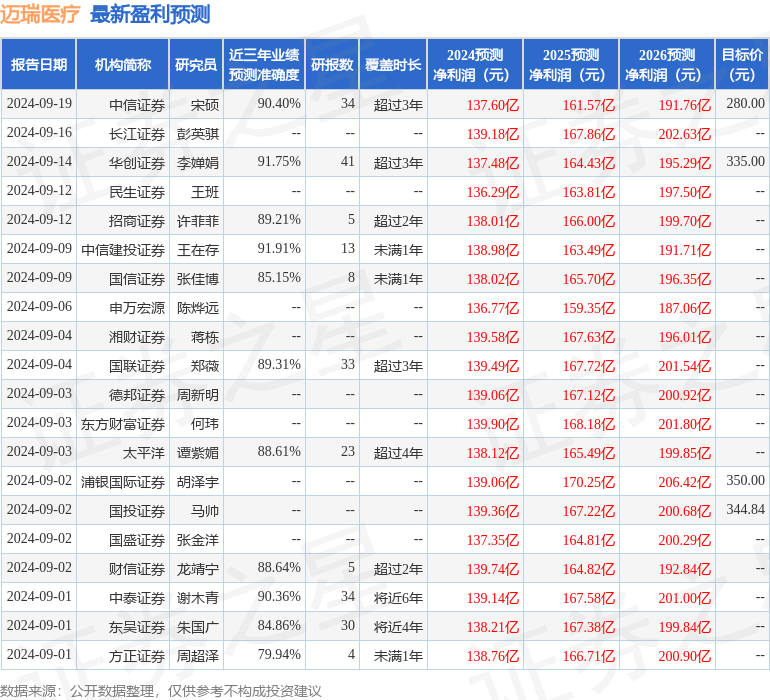Screen dimensions: 770x700
Task: Click researcher 宋硕
Action: click(205, 105)
